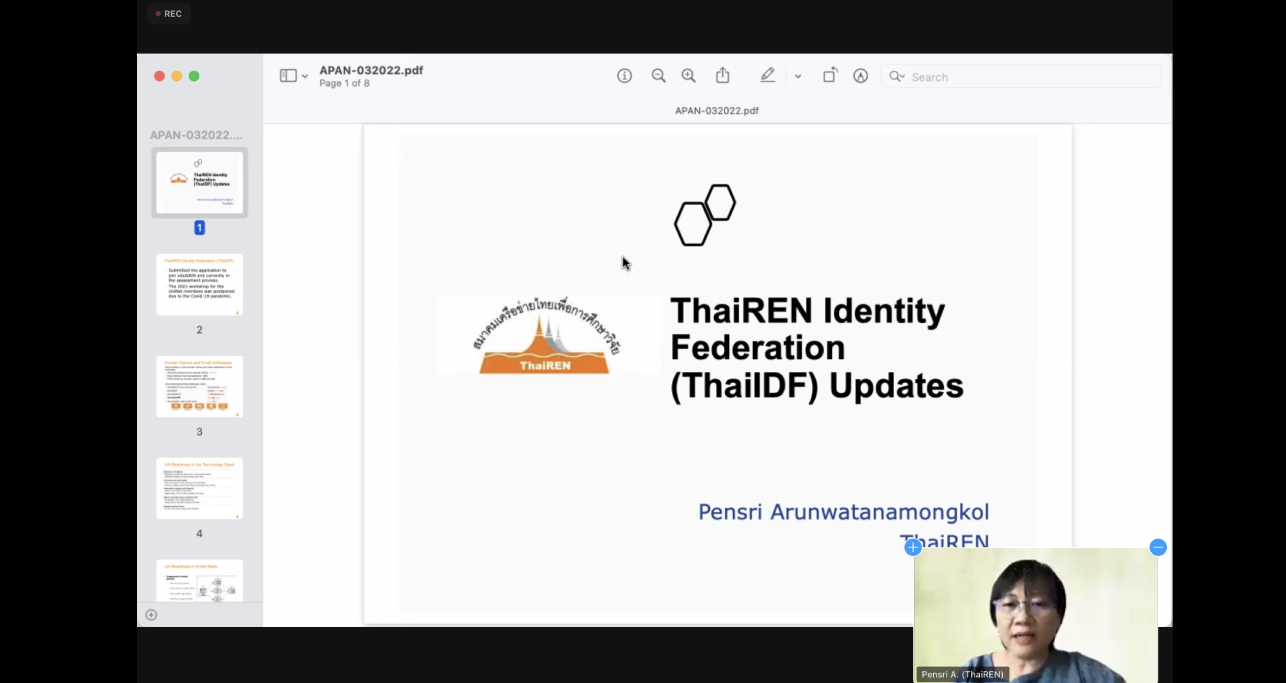Click the APAN-032022.pdf window title
This screenshot has width=1286, height=683.
click(x=371, y=70)
